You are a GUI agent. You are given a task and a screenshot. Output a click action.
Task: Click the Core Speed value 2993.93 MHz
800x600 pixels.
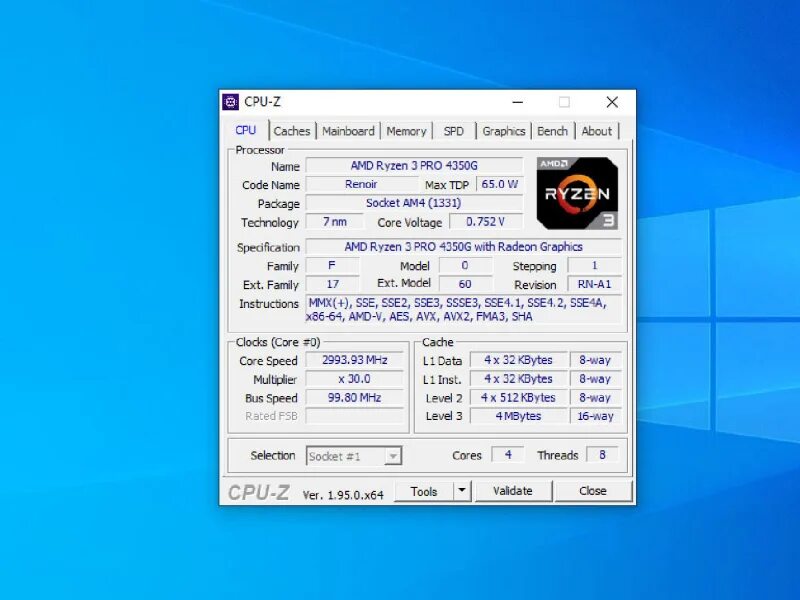tap(355, 360)
